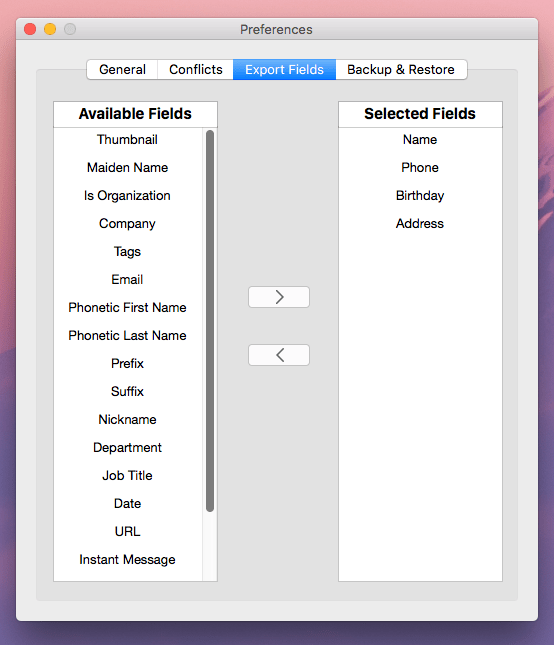Minimize Preferences with the yellow button

pos(50,29)
